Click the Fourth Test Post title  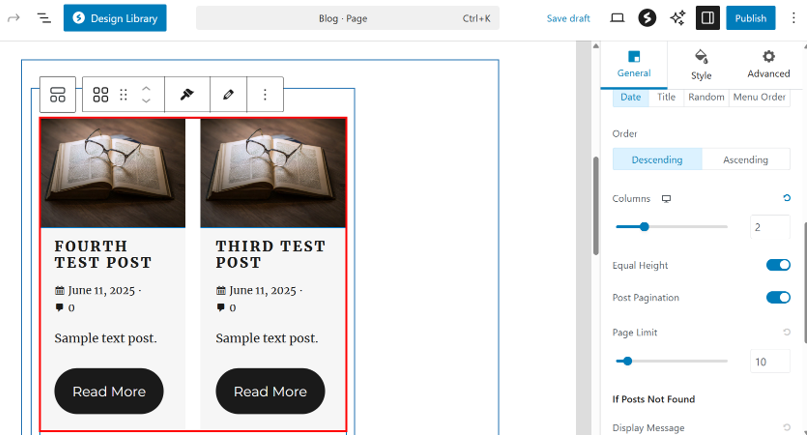(x=103, y=254)
